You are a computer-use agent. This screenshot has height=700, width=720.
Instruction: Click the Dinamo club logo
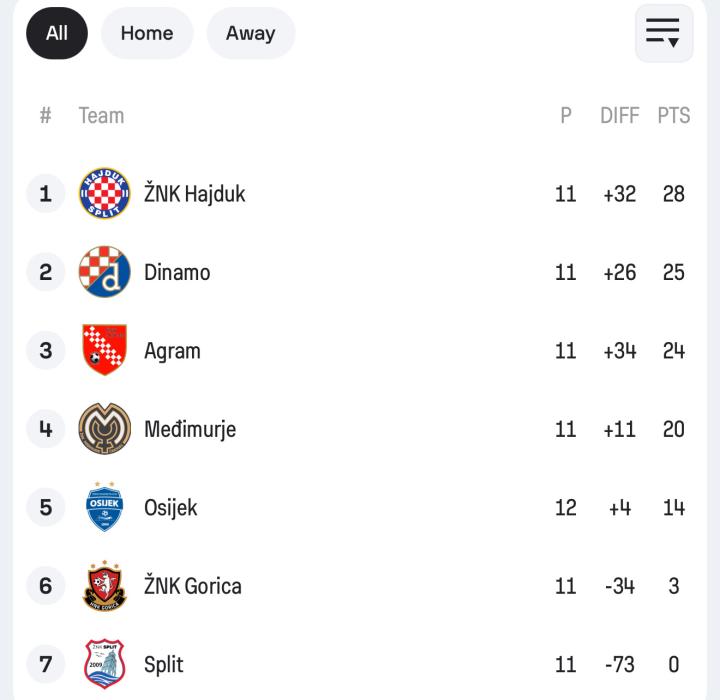click(105, 272)
